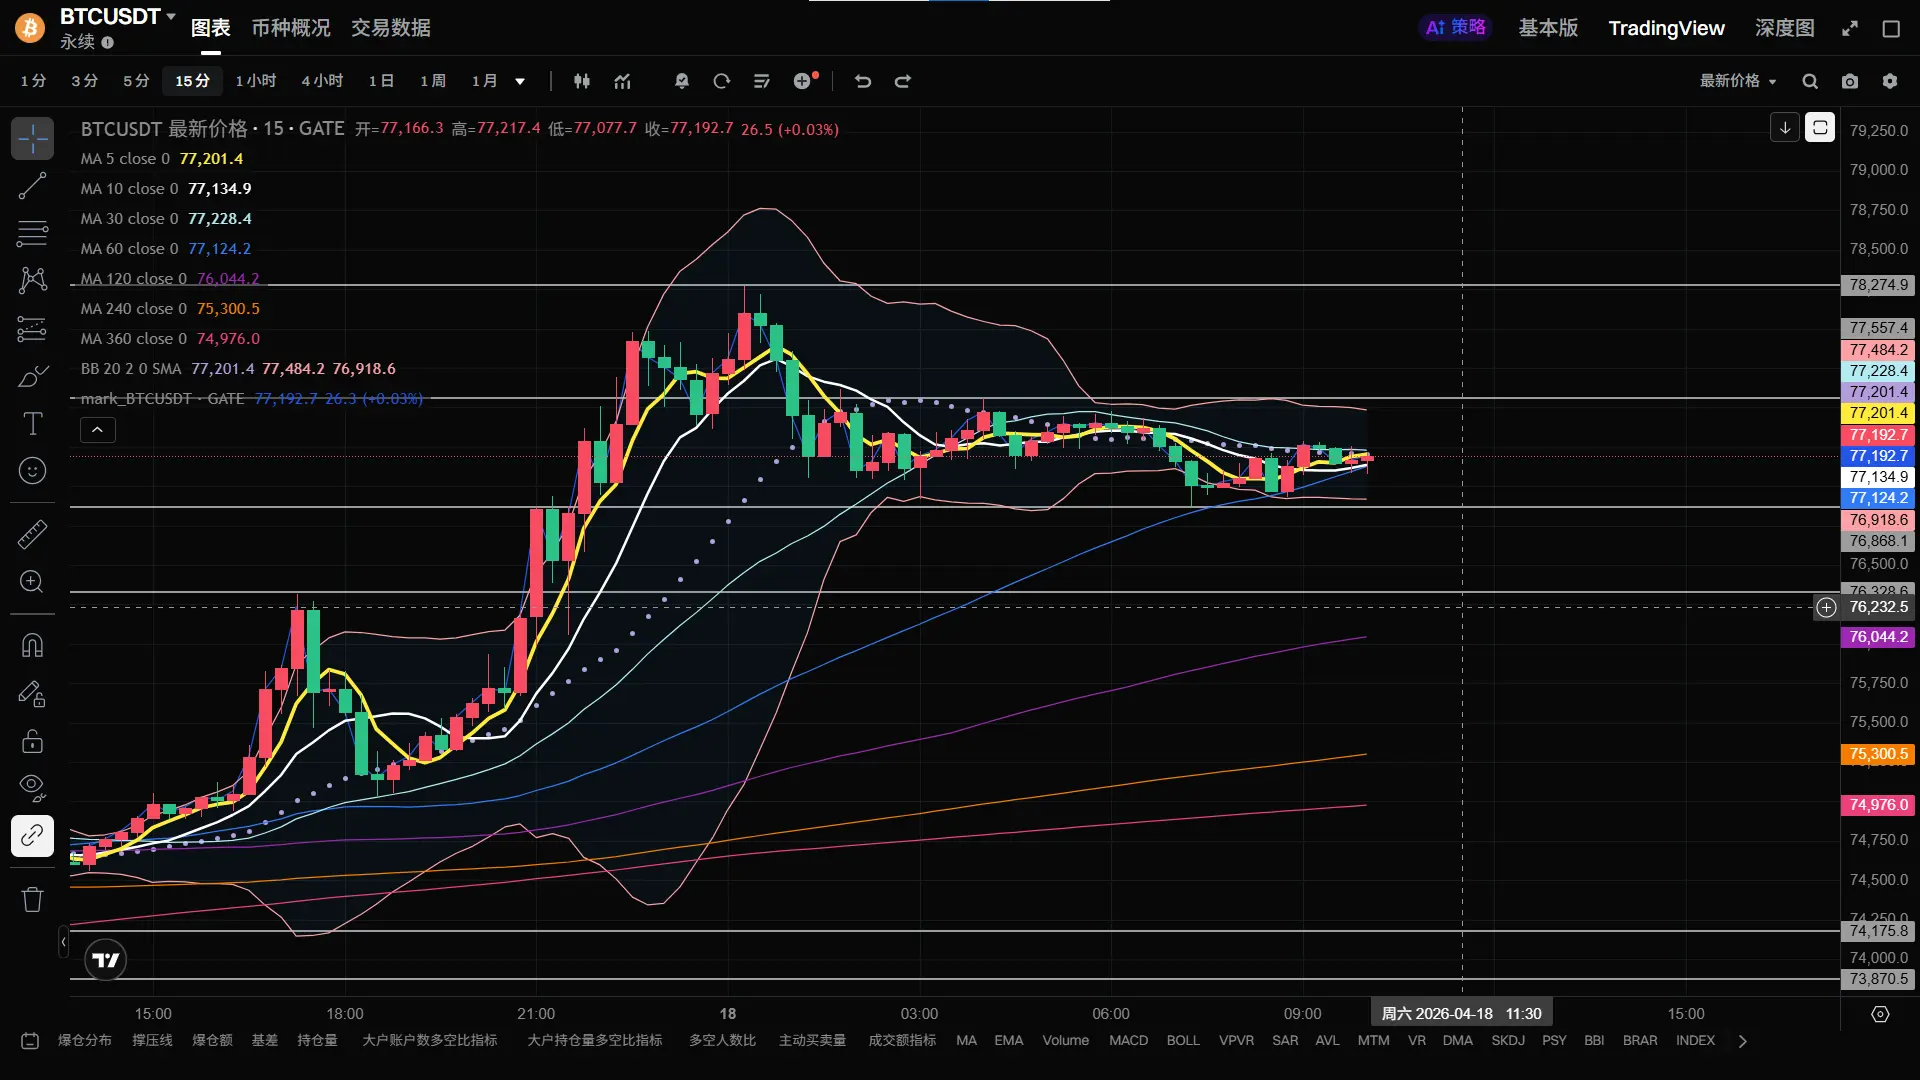The height and width of the screenshot is (1080, 1920).
Task: Add the MACD indicator from bottom bar
Action: coord(1128,1041)
